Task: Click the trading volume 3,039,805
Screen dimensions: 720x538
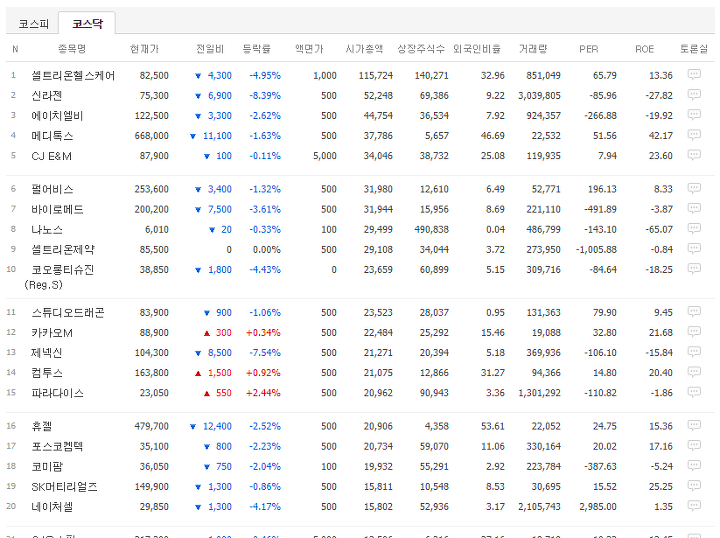Action: 540,95
